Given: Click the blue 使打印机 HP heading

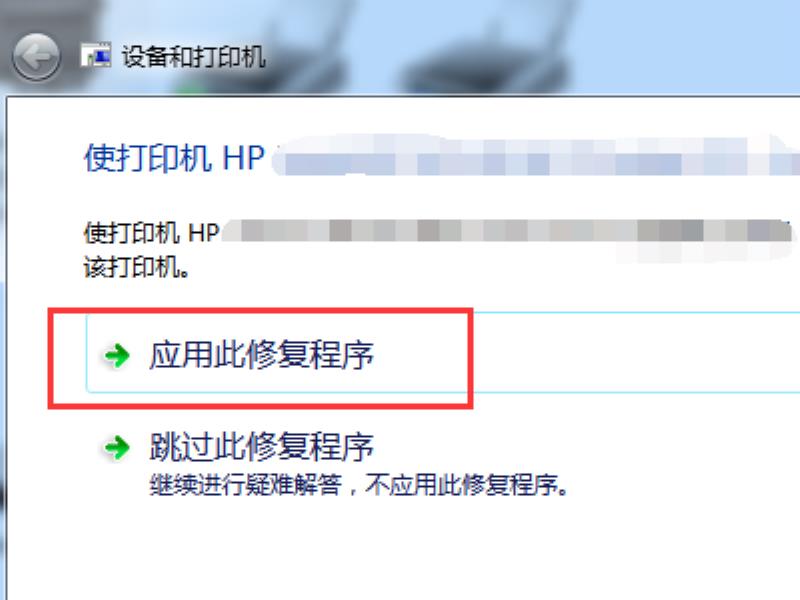Looking at the screenshot, I should [x=174, y=158].
